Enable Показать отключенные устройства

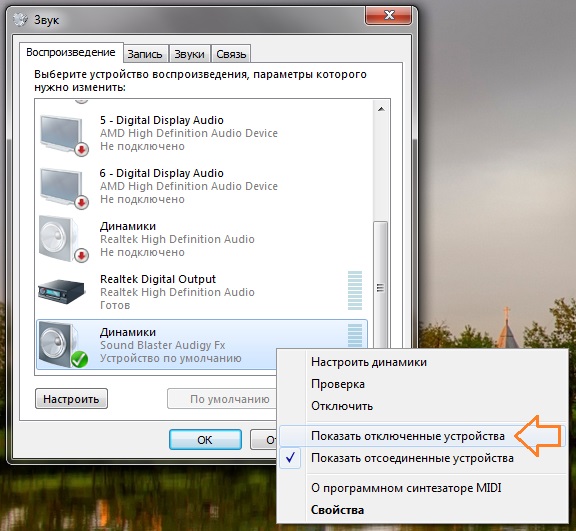(422, 436)
